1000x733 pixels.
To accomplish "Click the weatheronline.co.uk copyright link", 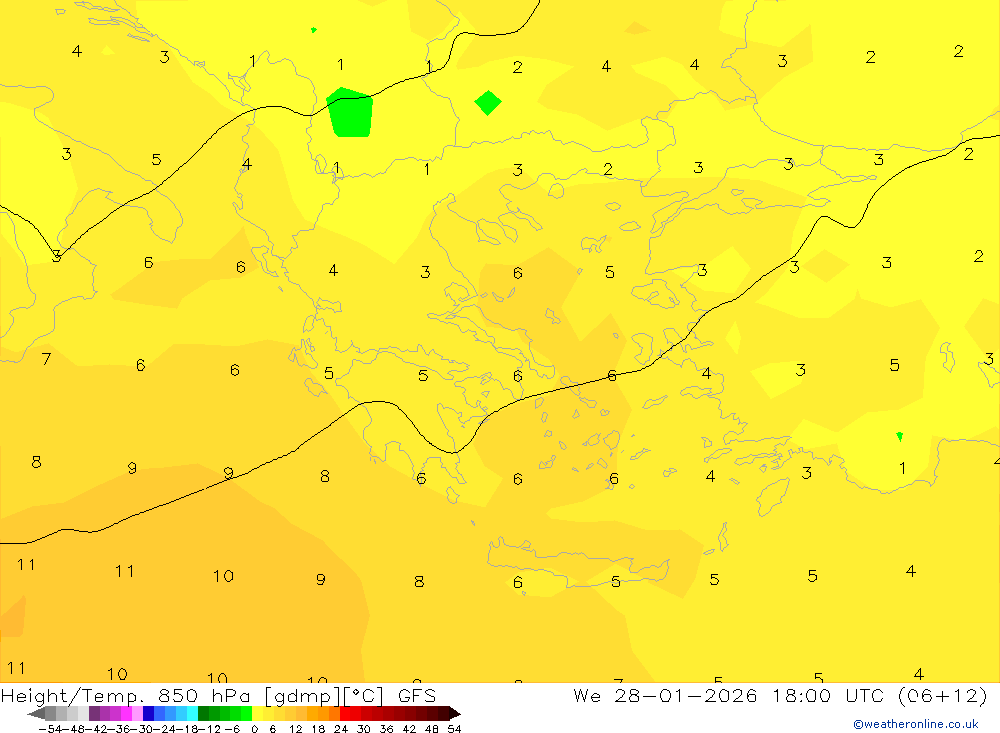I will [915, 724].
